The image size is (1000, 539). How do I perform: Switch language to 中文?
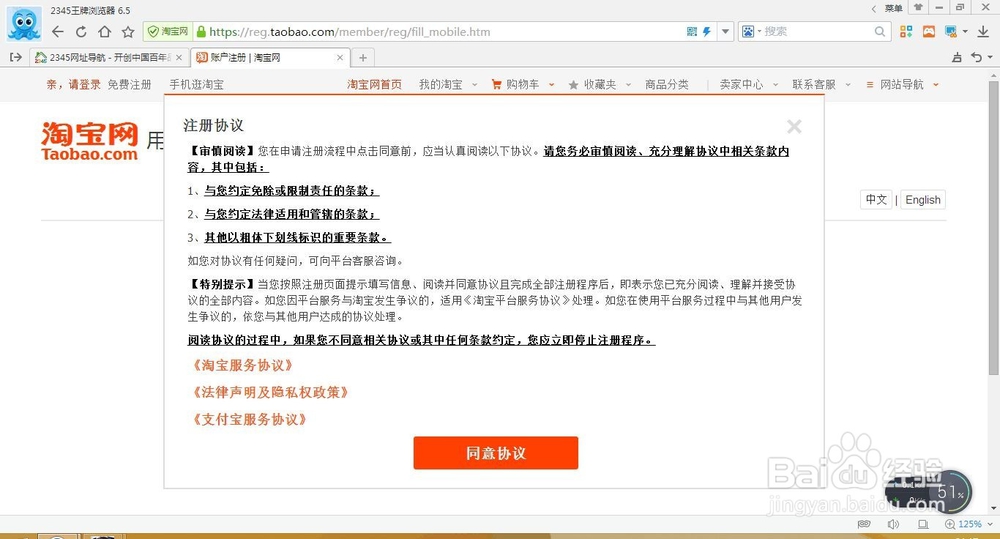tap(876, 200)
